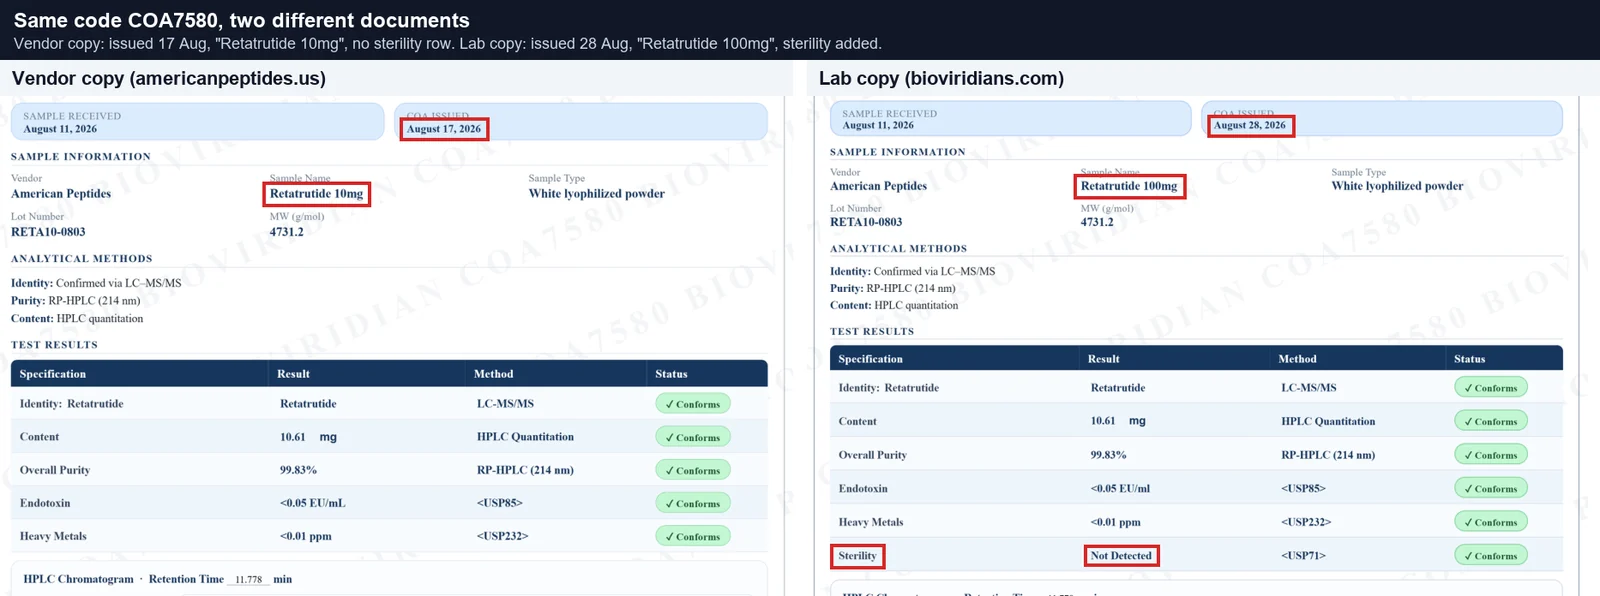Click Conforms badge on Vendor copy Endotoxin row
The height and width of the screenshot is (596, 1600).
(693, 503)
